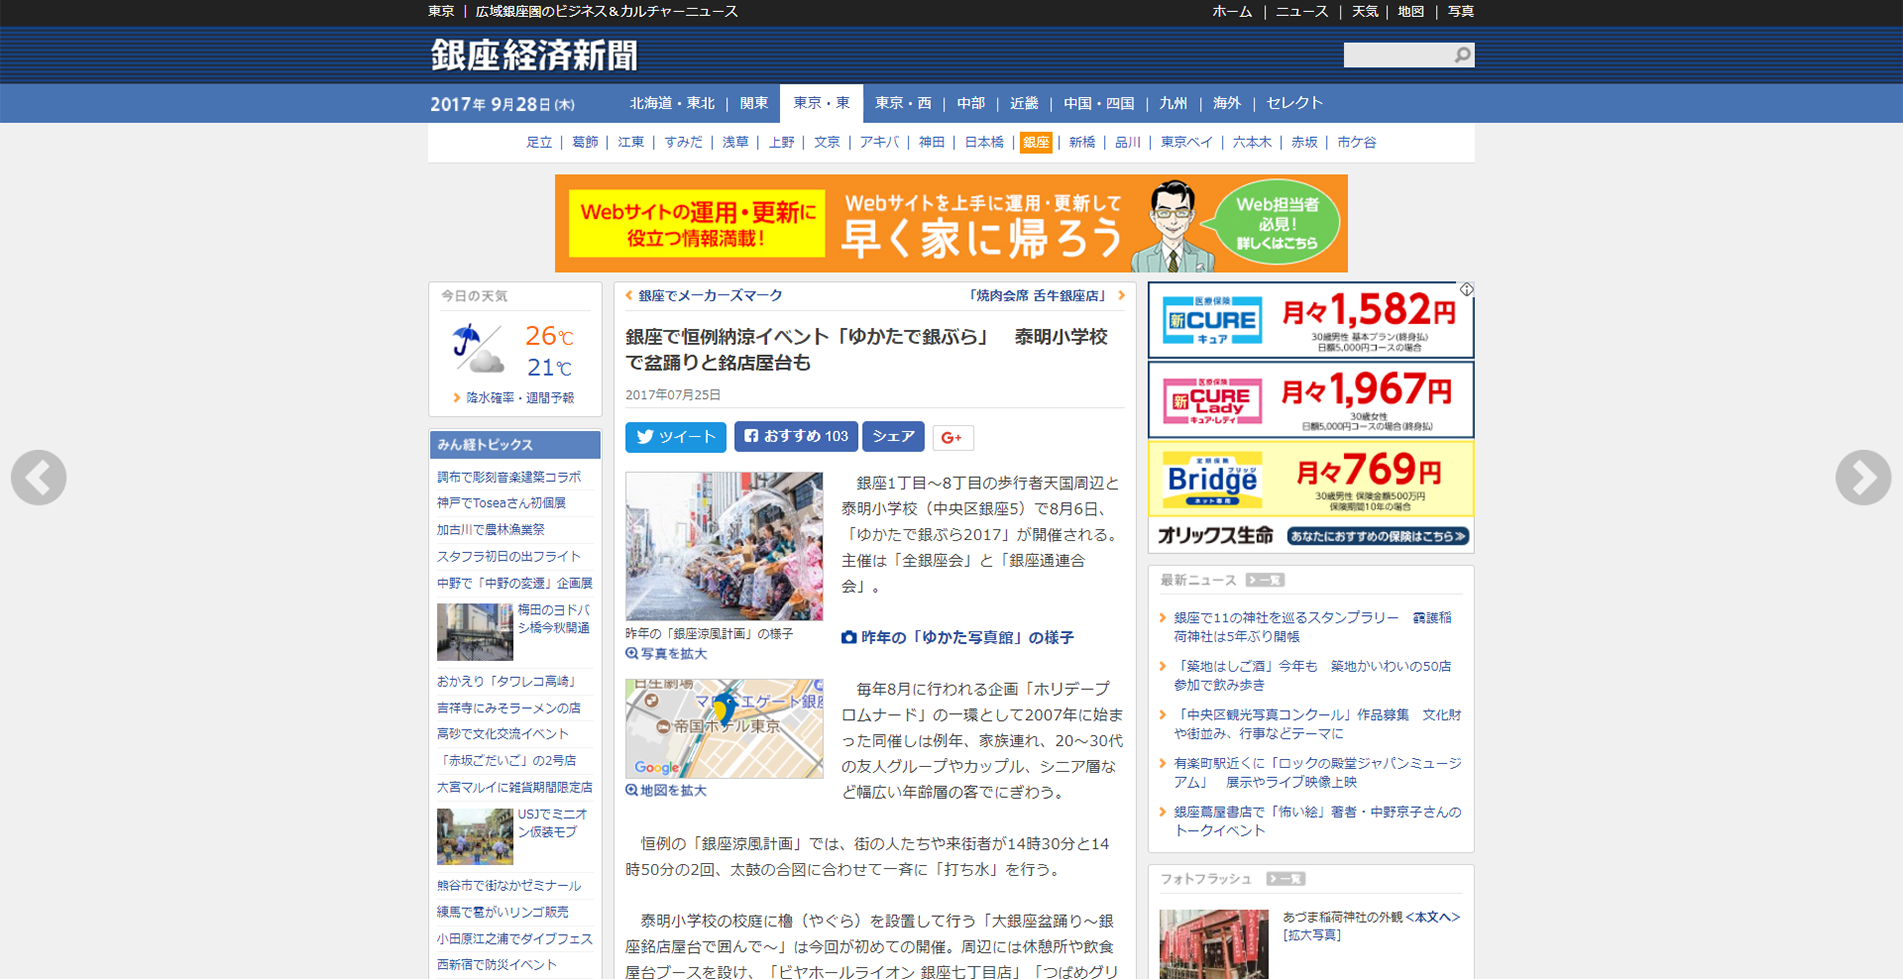Screen dimensions: 1903x979
Task: Open 地図 in top menu
Action: point(1411,12)
